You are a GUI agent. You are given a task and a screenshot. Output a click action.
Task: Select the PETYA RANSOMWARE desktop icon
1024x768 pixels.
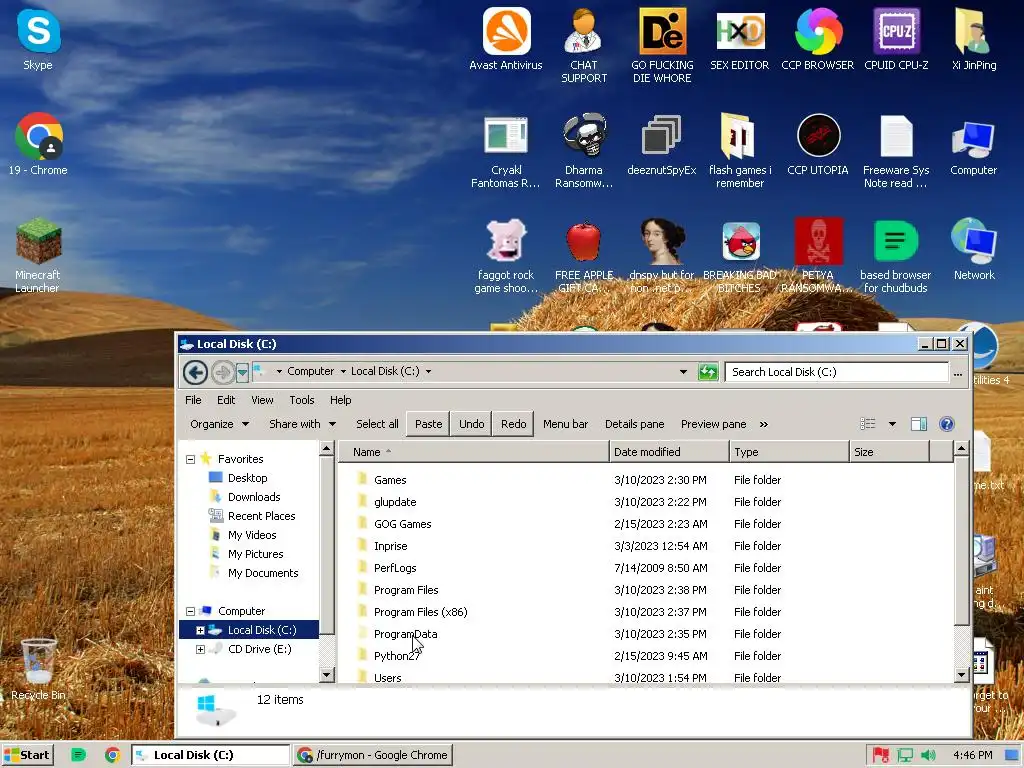pos(818,255)
